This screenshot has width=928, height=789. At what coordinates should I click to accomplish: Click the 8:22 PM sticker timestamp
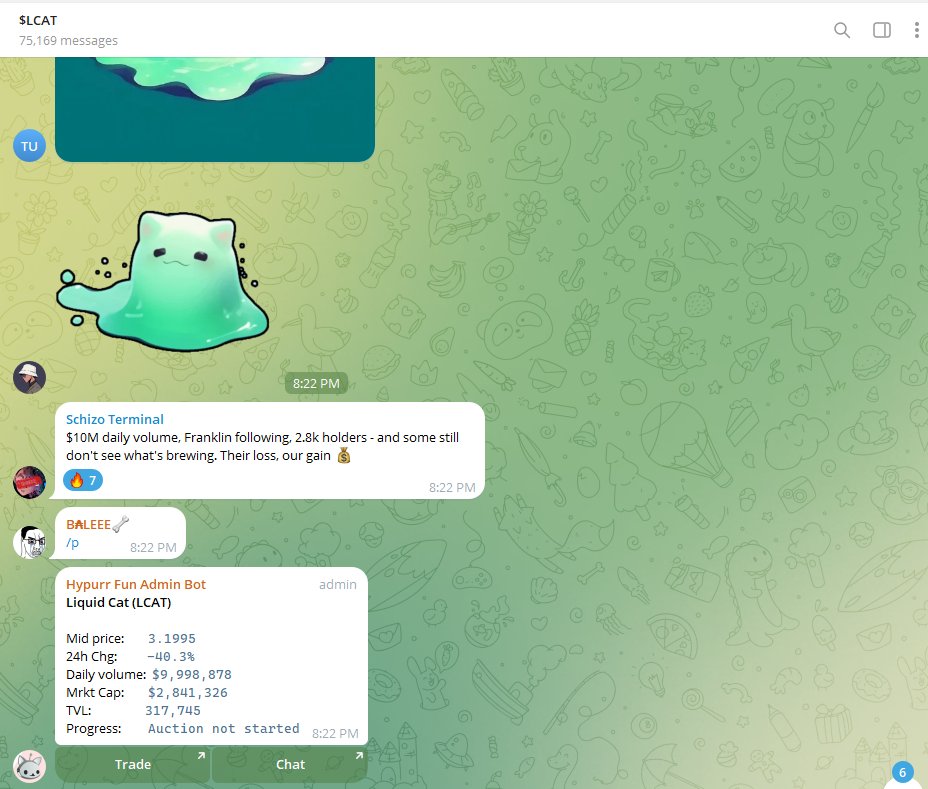tap(316, 384)
